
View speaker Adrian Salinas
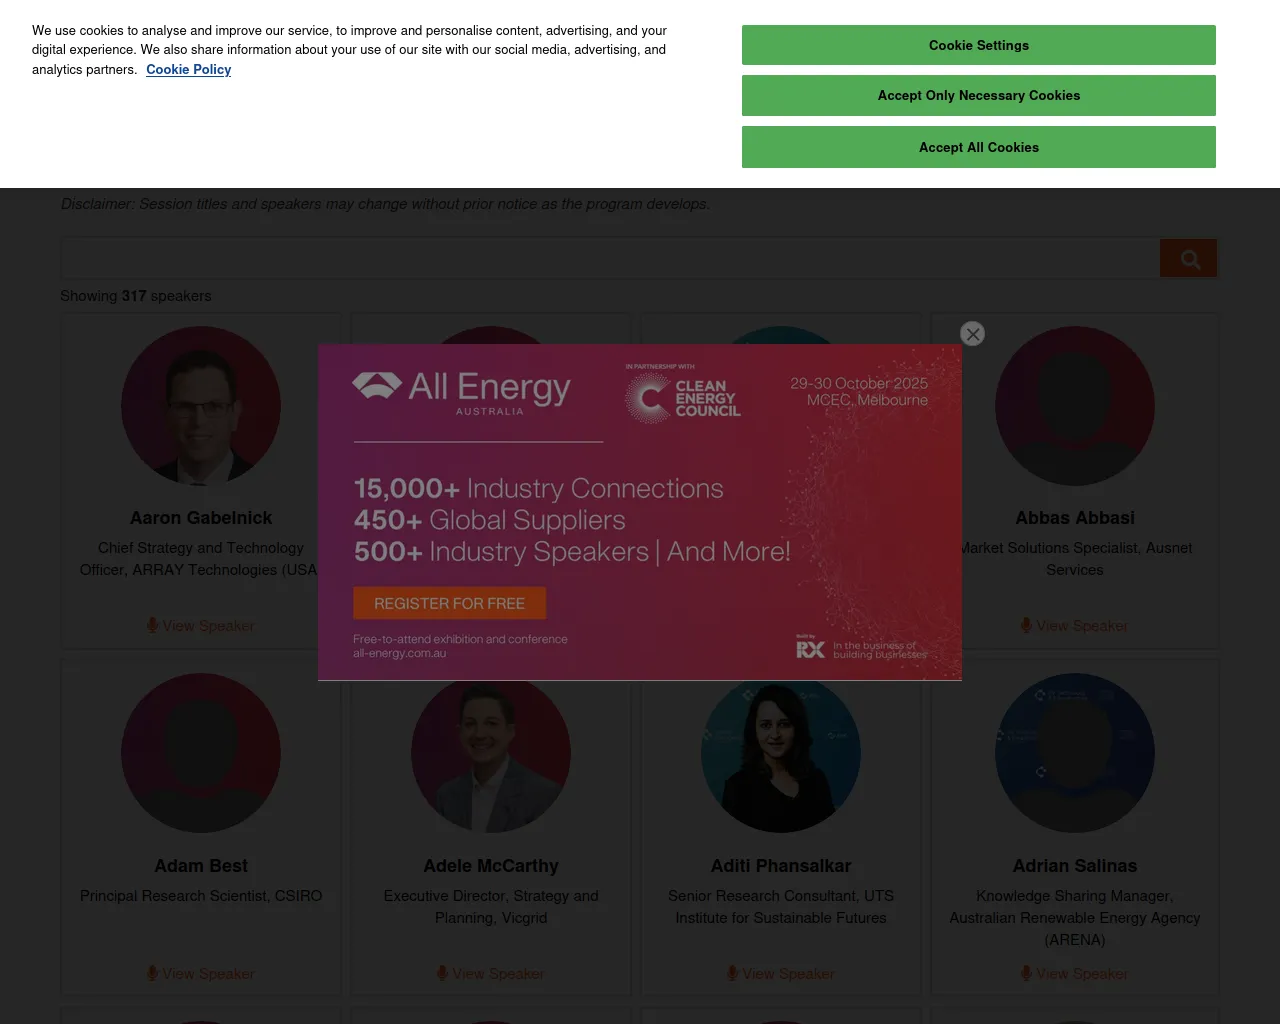(x=1075, y=974)
